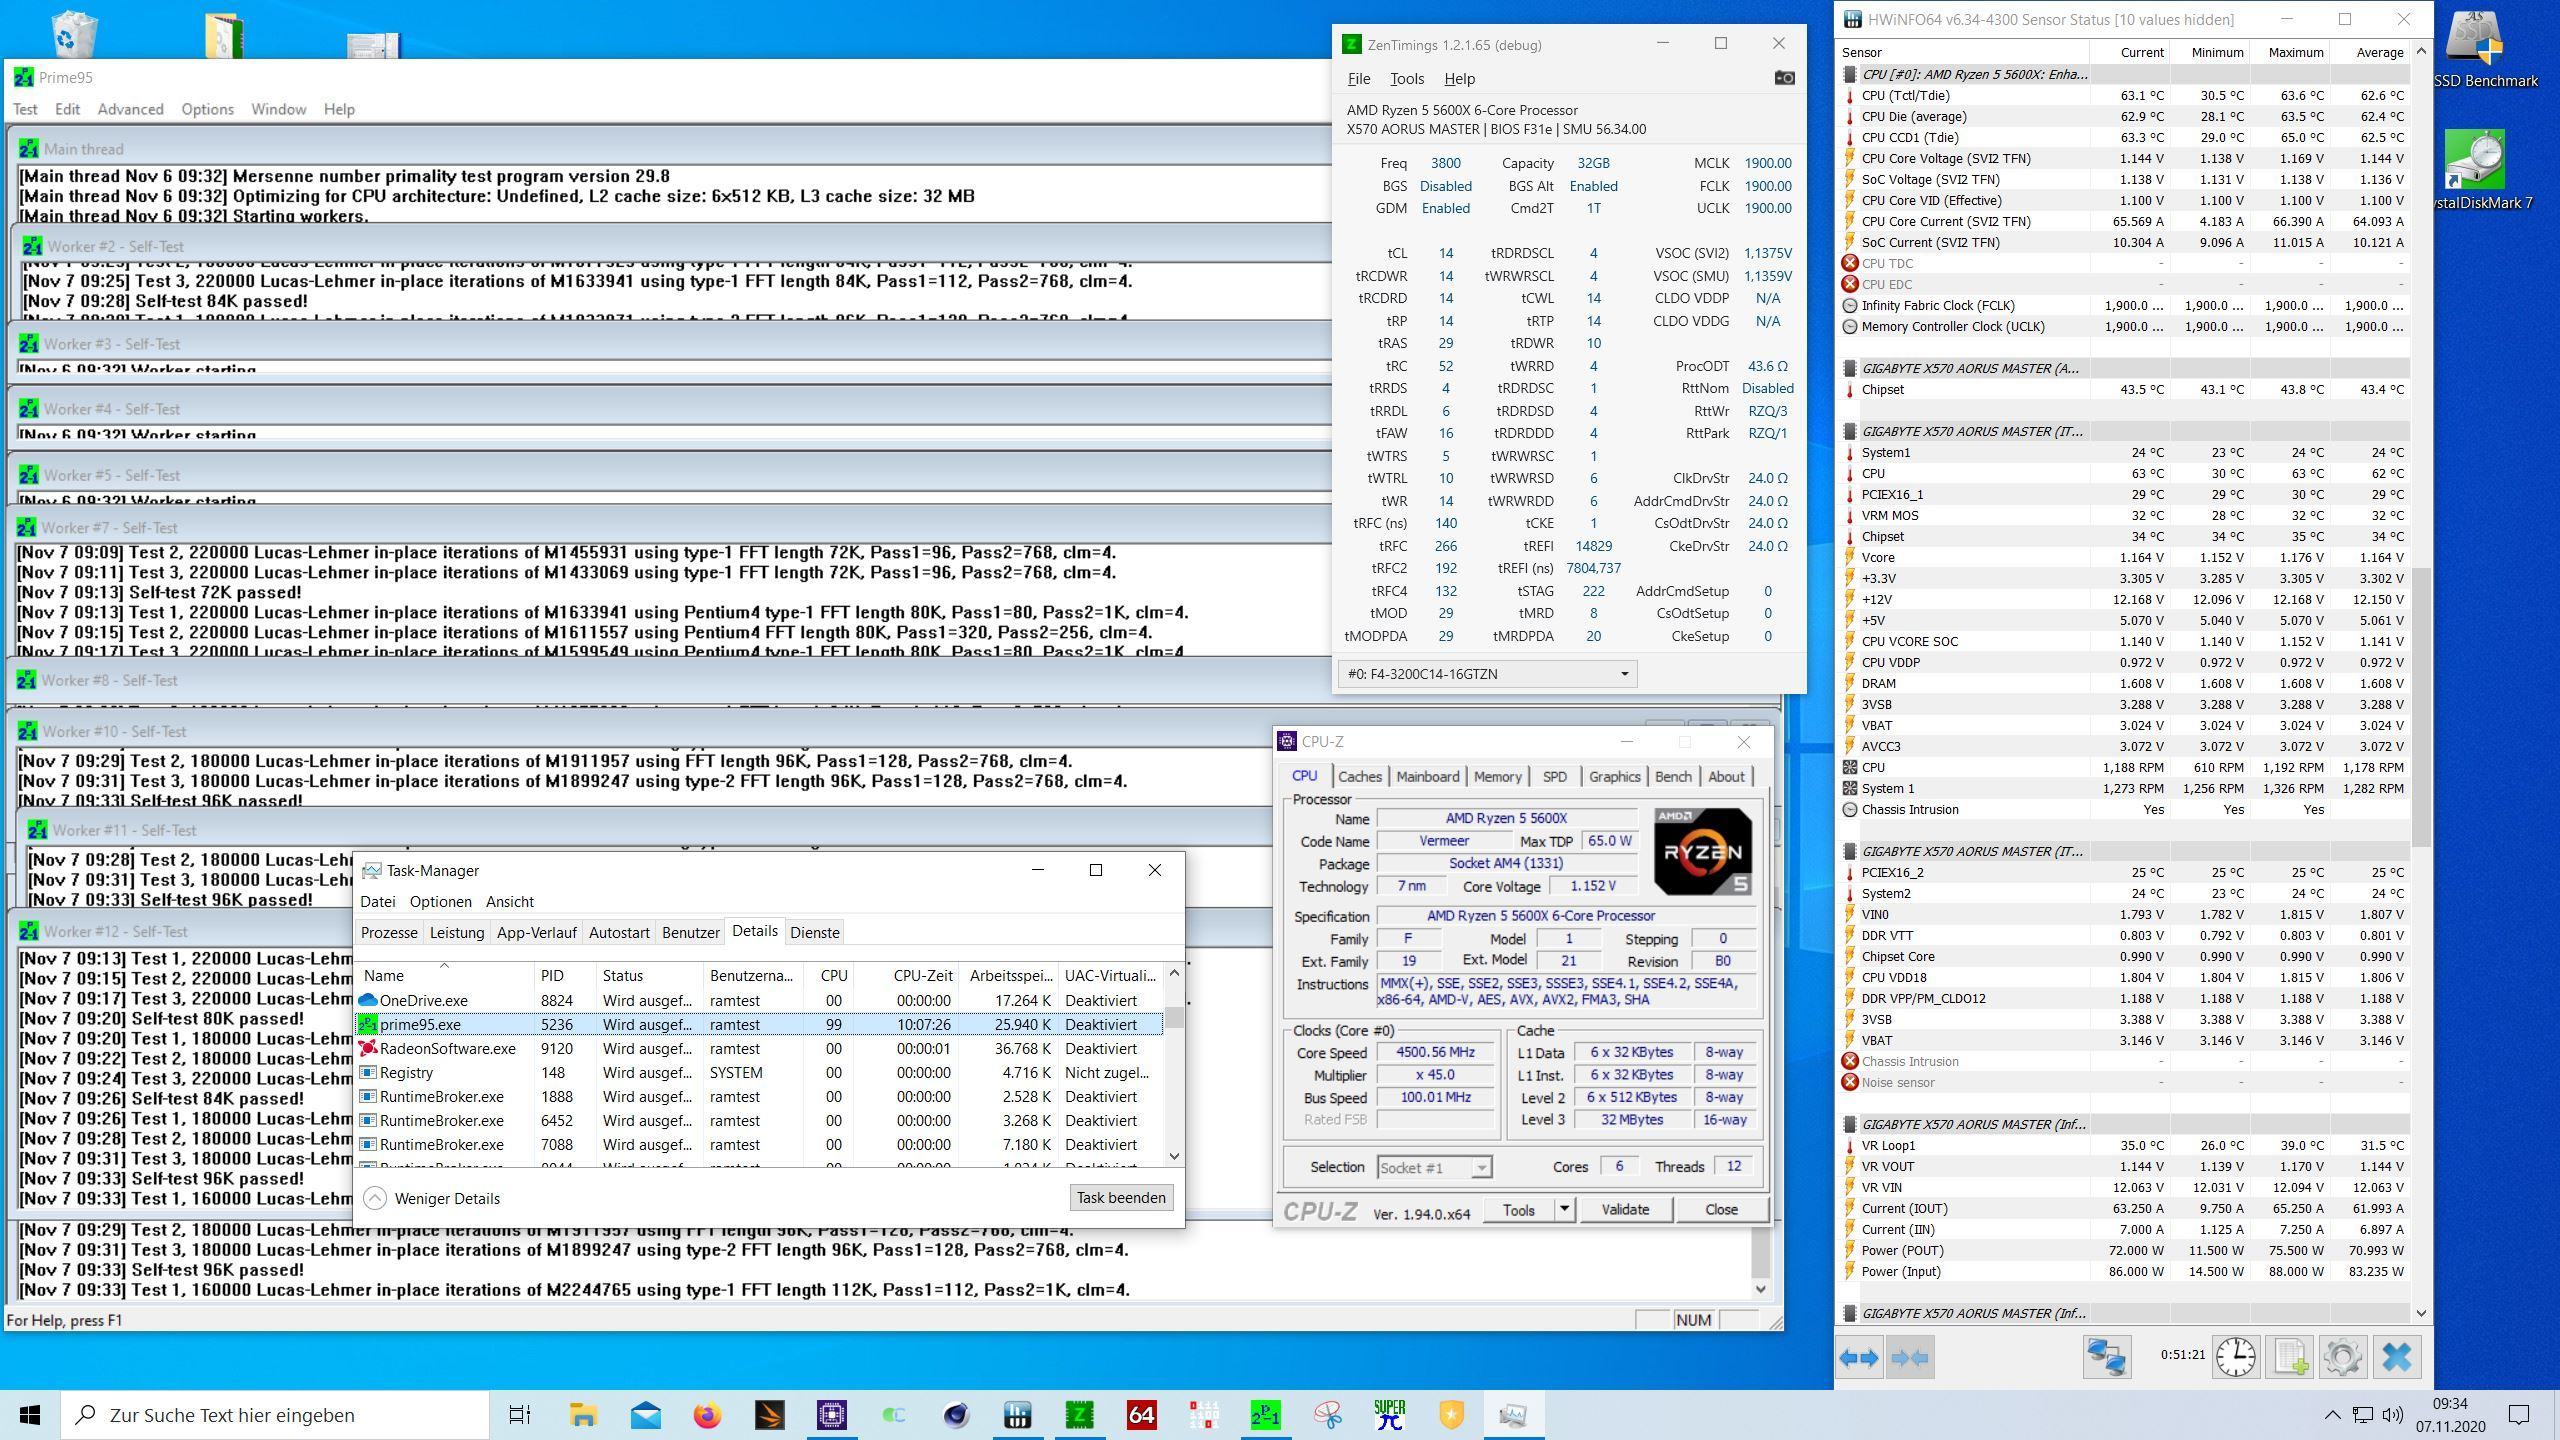This screenshot has height=1440, width=2560.
Task: Open CPU-Z Socket selection dropdown
Action: pos(1434,1167)
